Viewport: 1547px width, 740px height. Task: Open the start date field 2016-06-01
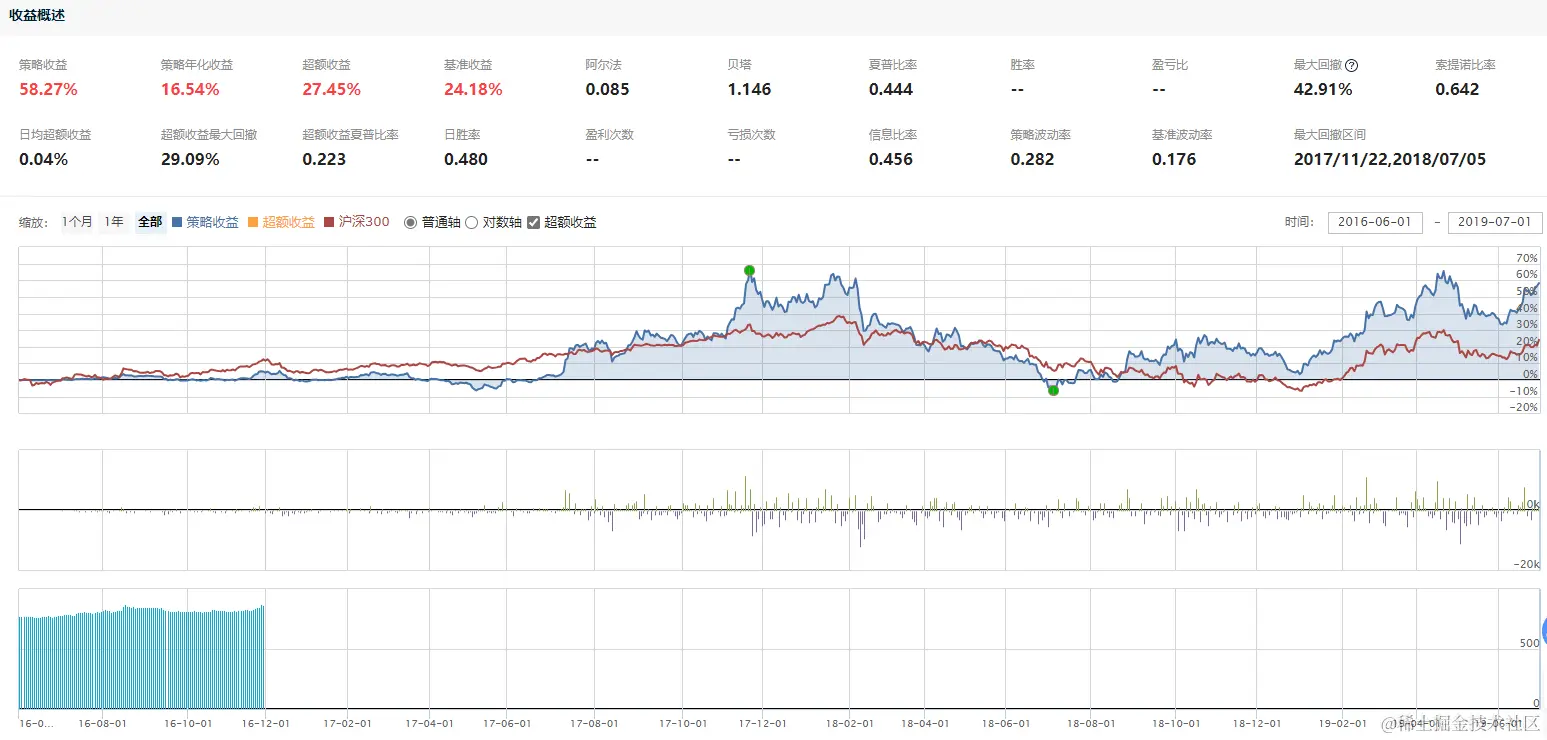(1375, 222)
